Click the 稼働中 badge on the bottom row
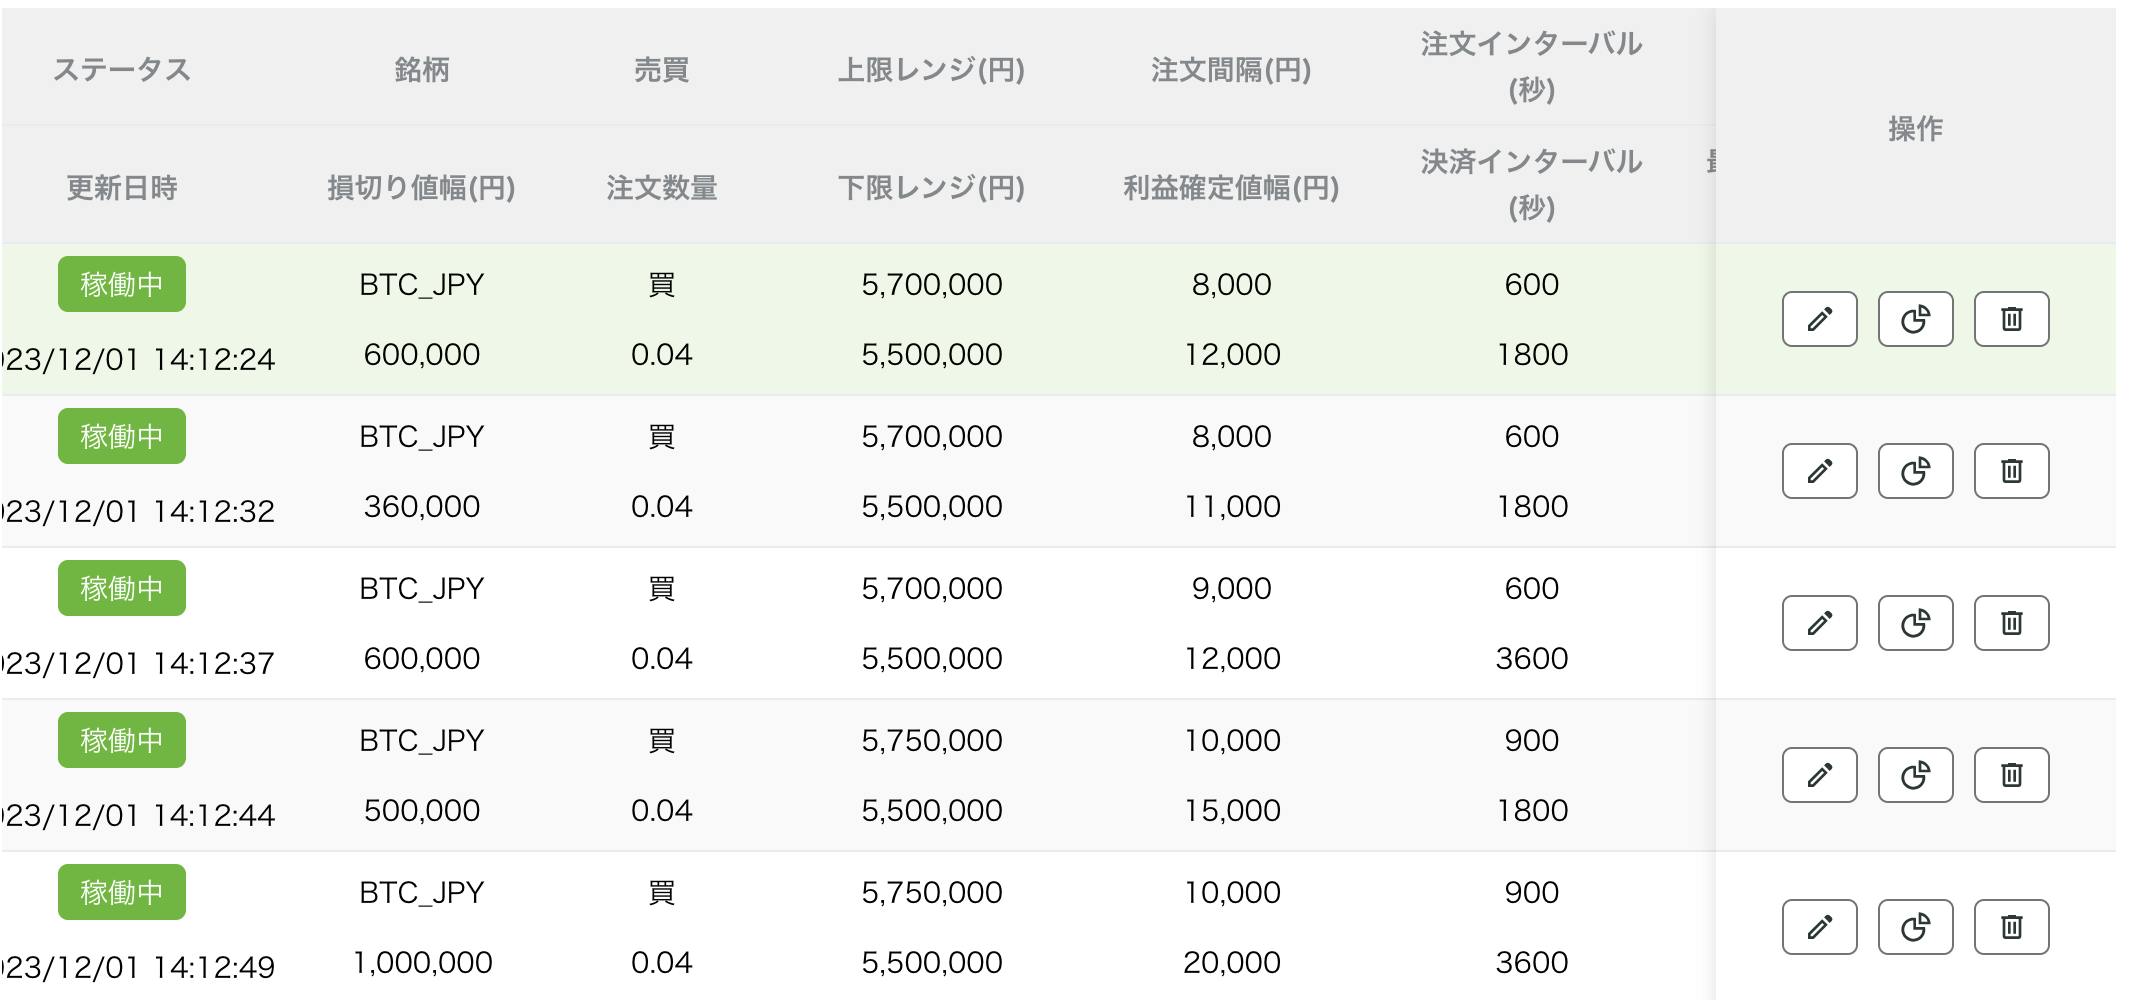Image resolution: width=2150 pixels, height=1000 pixels. click(x=121, y=891)
